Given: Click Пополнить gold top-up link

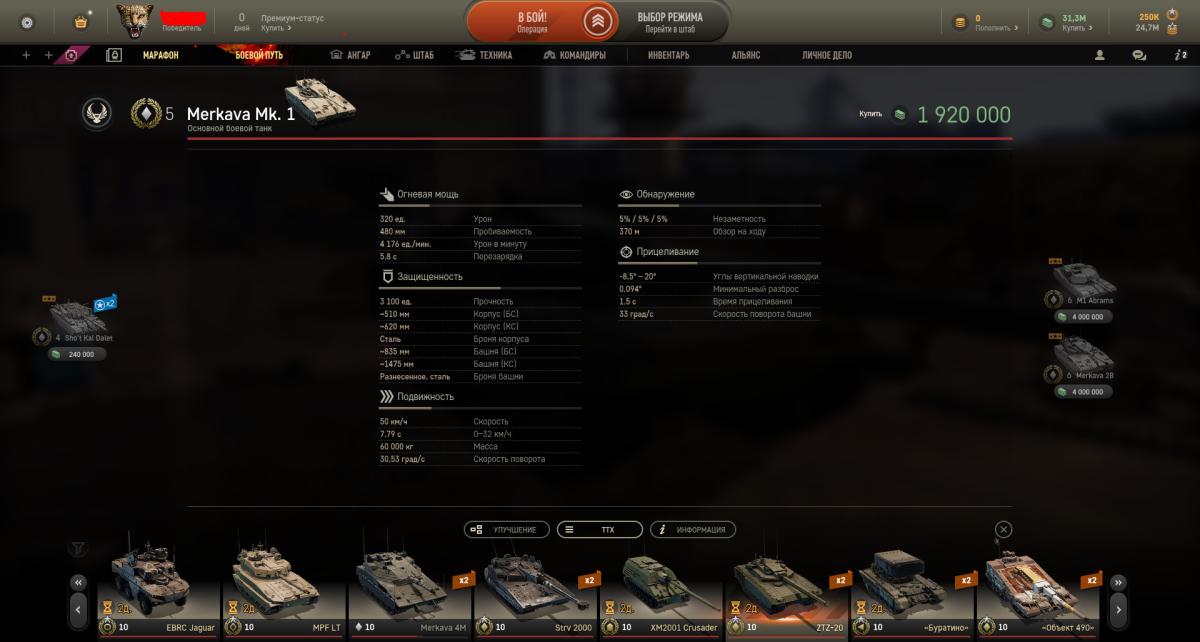Looking at the screenshot, I should point(996,29).
